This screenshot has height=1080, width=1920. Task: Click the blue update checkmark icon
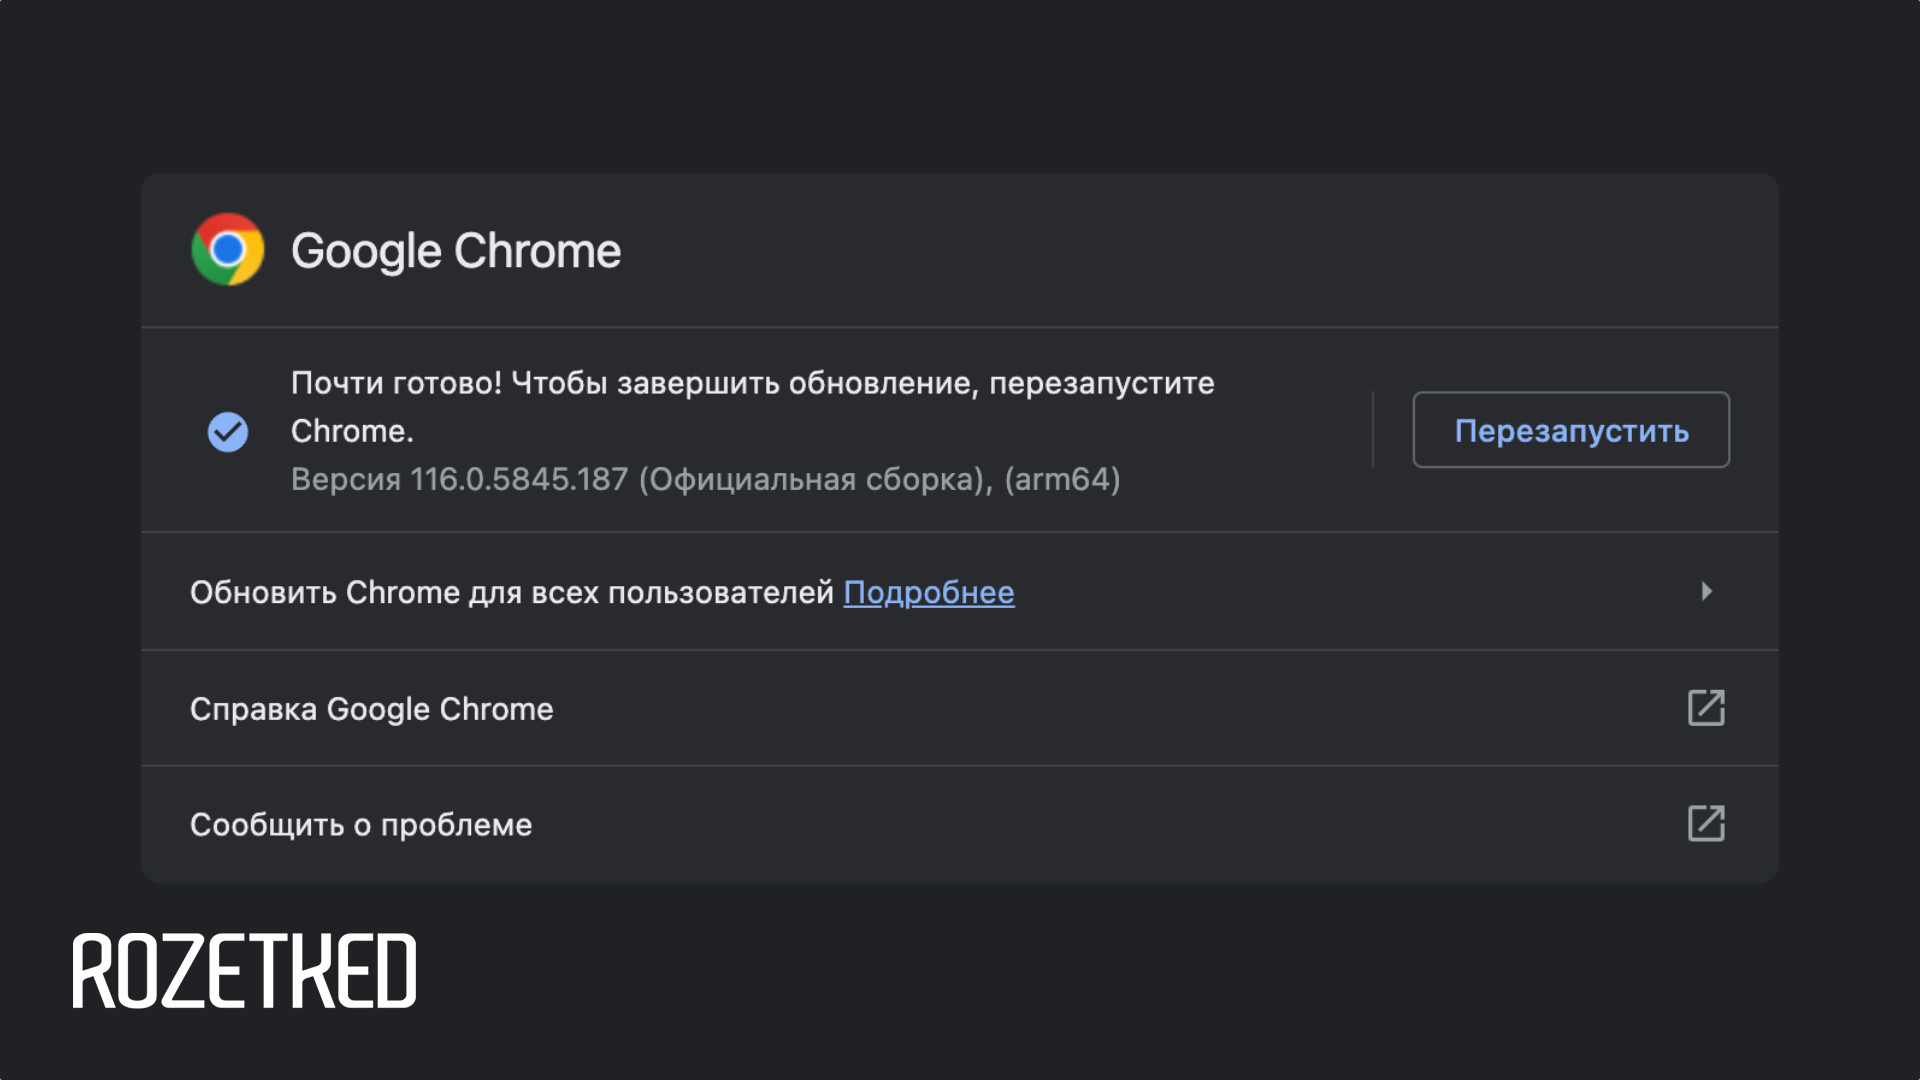point(228,432)
